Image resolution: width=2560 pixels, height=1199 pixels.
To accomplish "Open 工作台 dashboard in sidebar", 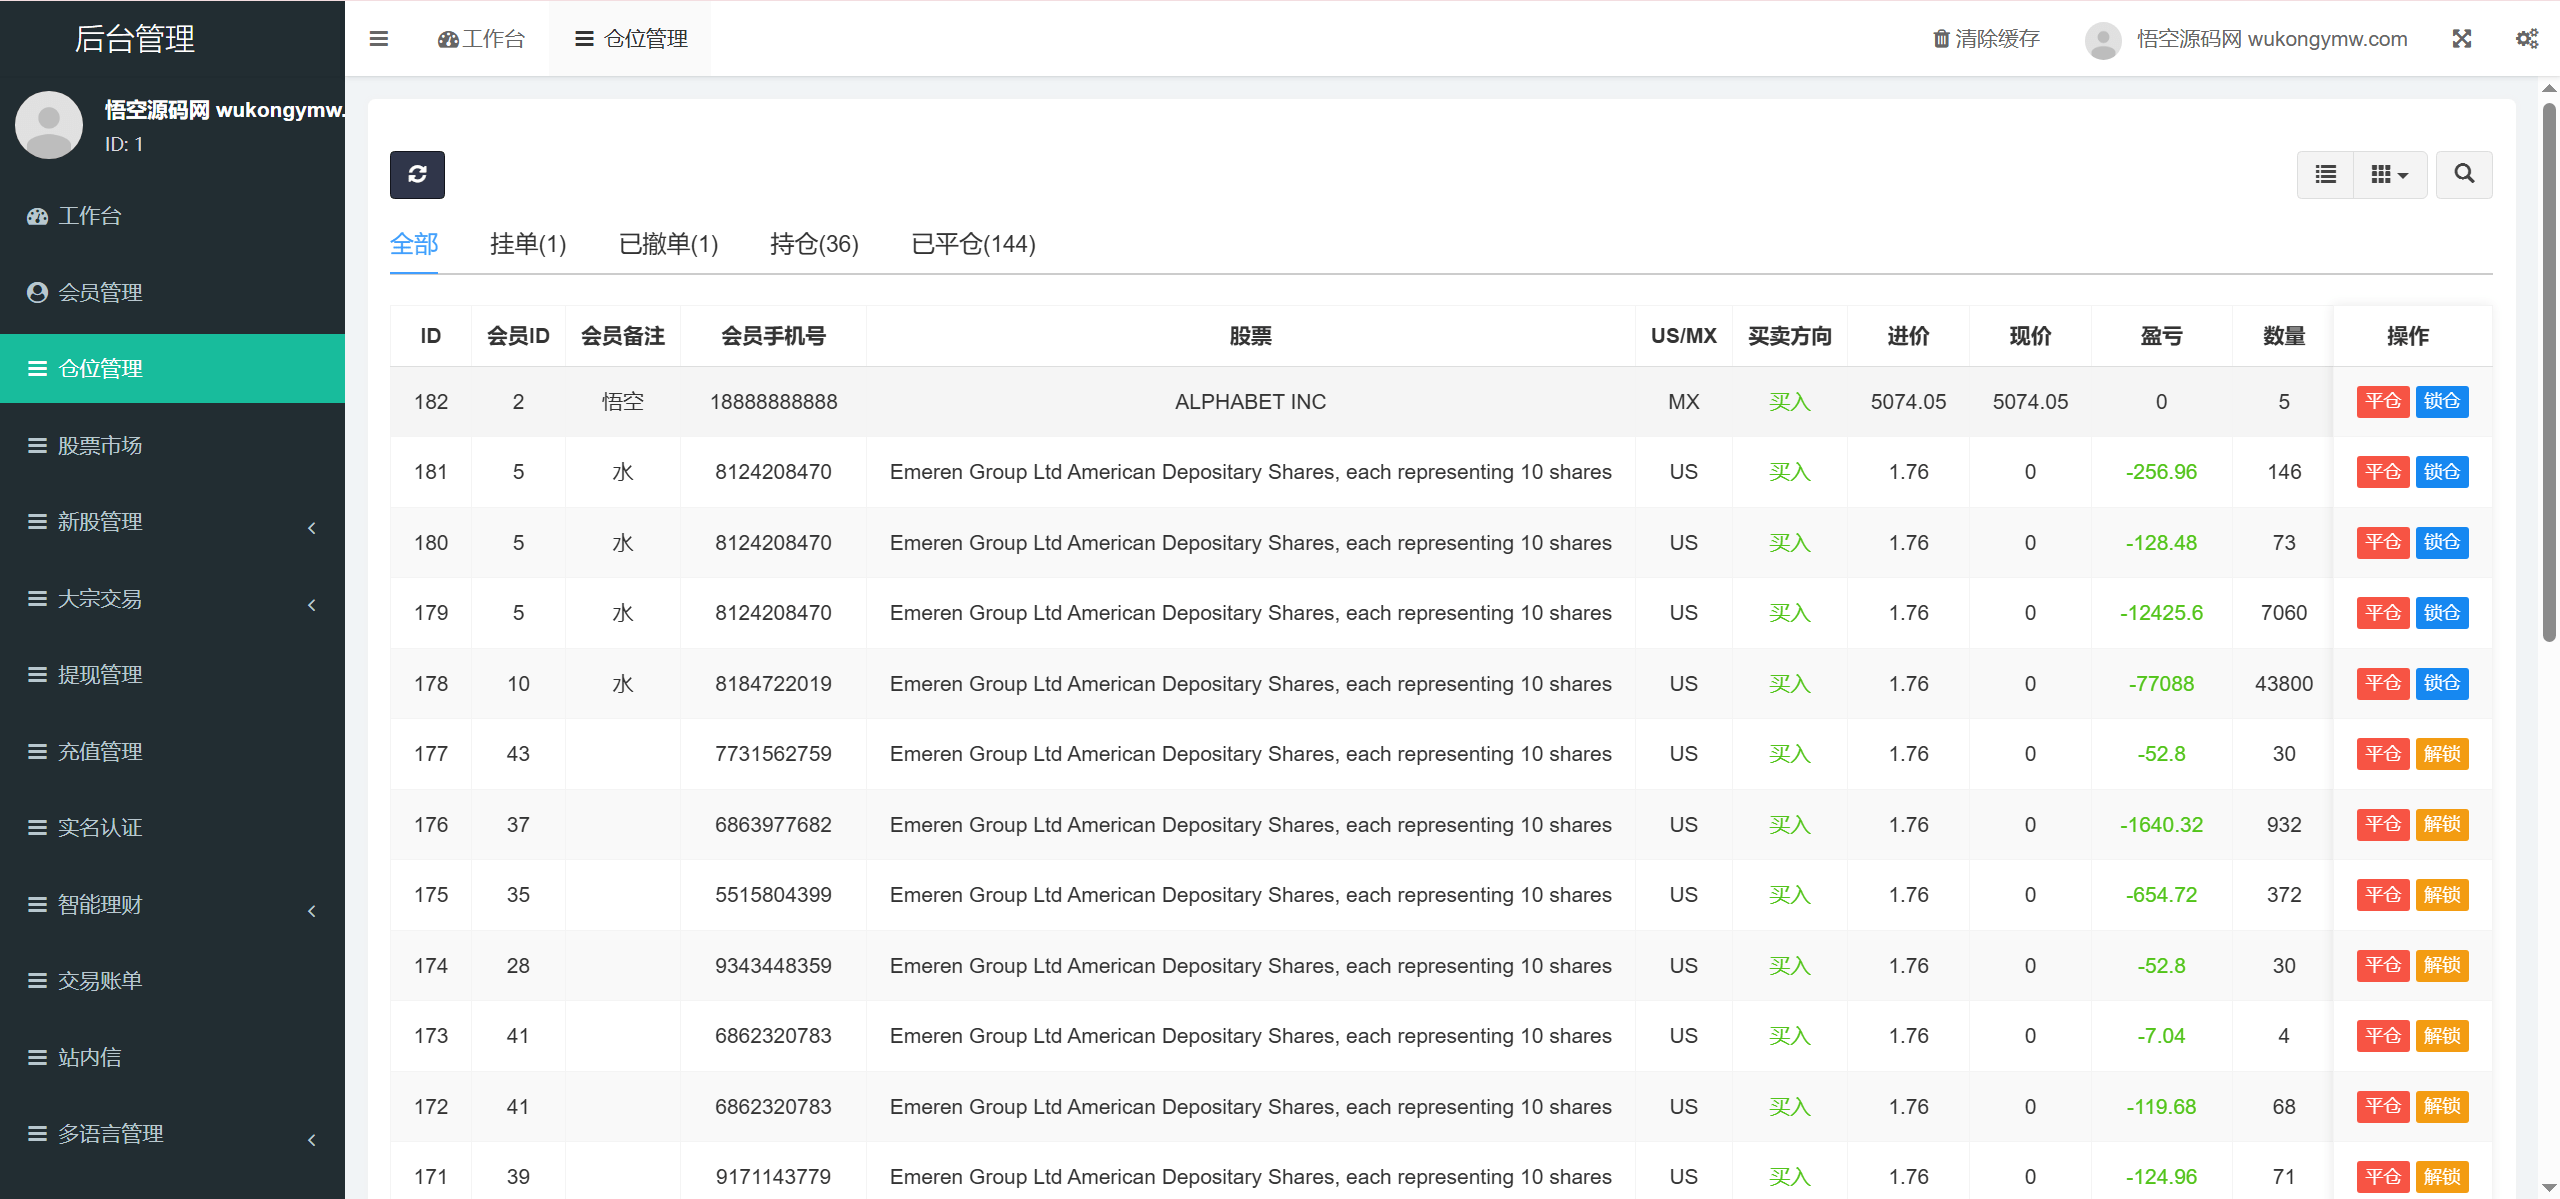I will [x=90, y=216].
